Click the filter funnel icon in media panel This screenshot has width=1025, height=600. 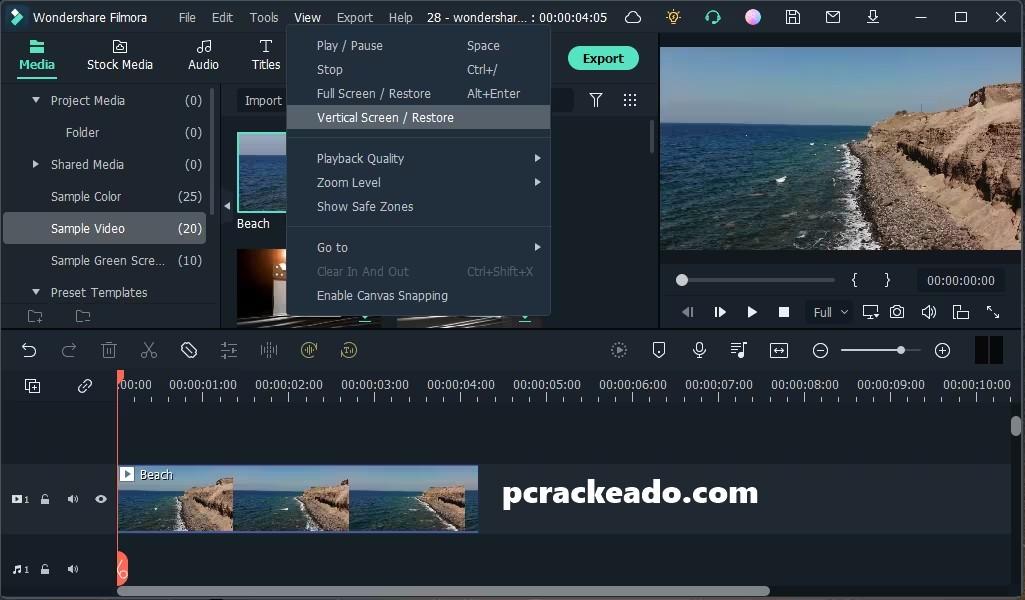coord(596,100)
